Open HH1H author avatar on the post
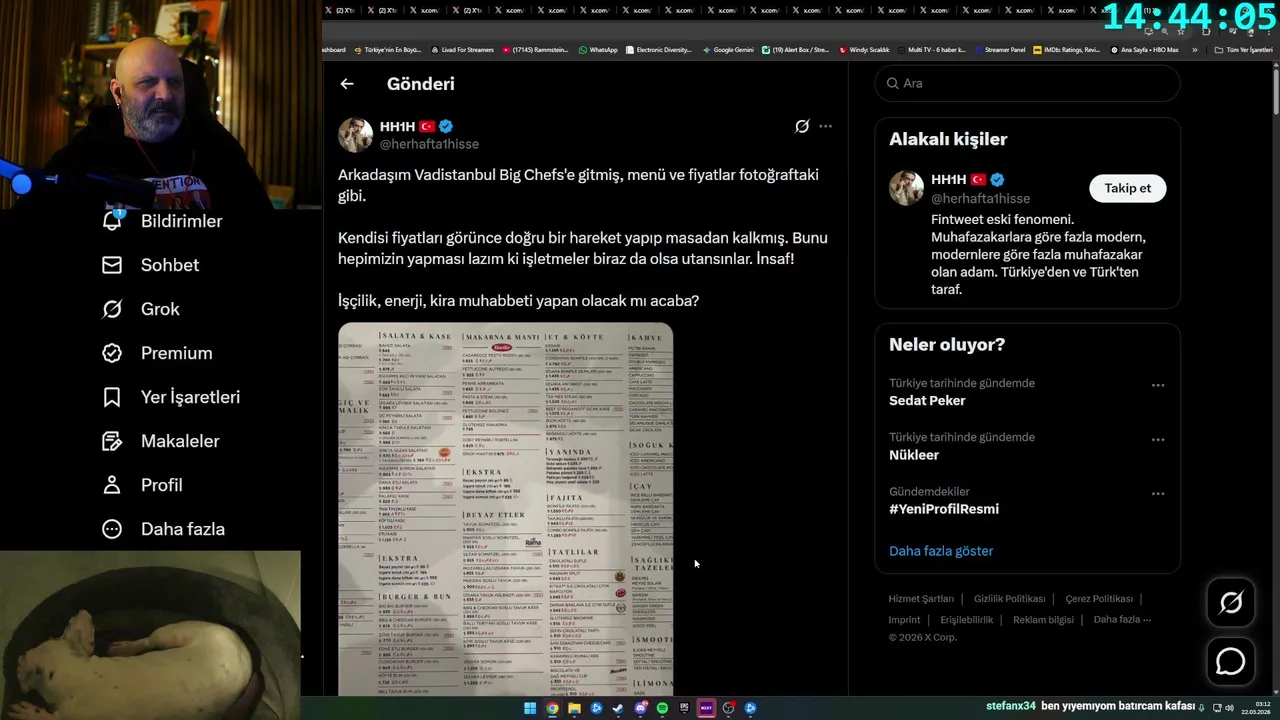 point(355,135)
